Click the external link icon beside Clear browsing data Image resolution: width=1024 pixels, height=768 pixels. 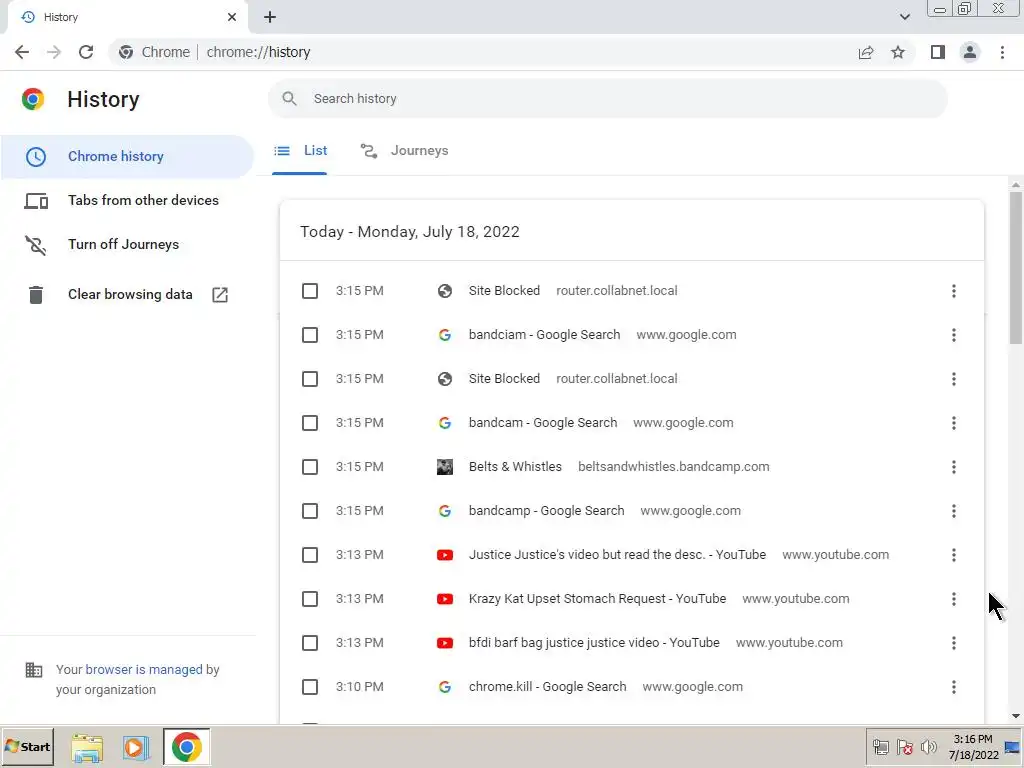point(220,295)
